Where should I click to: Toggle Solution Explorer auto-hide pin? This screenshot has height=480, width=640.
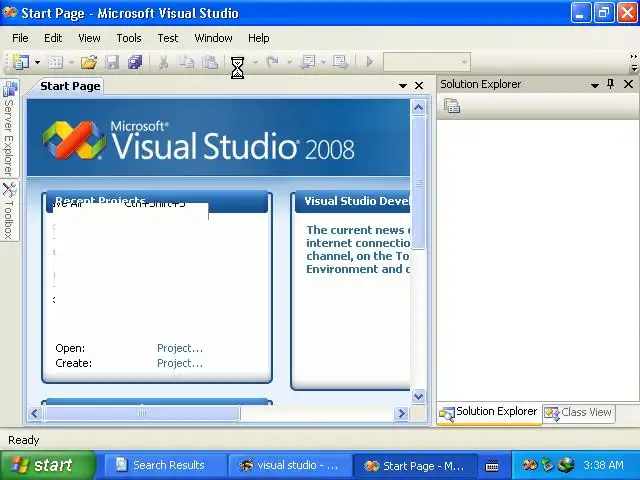point(610,84)
